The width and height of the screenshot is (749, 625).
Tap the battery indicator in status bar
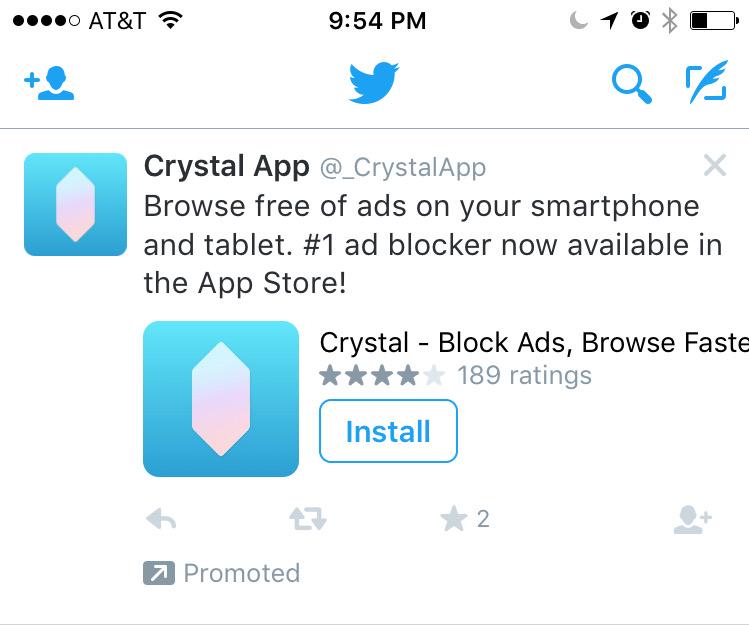tap(712, 20)
